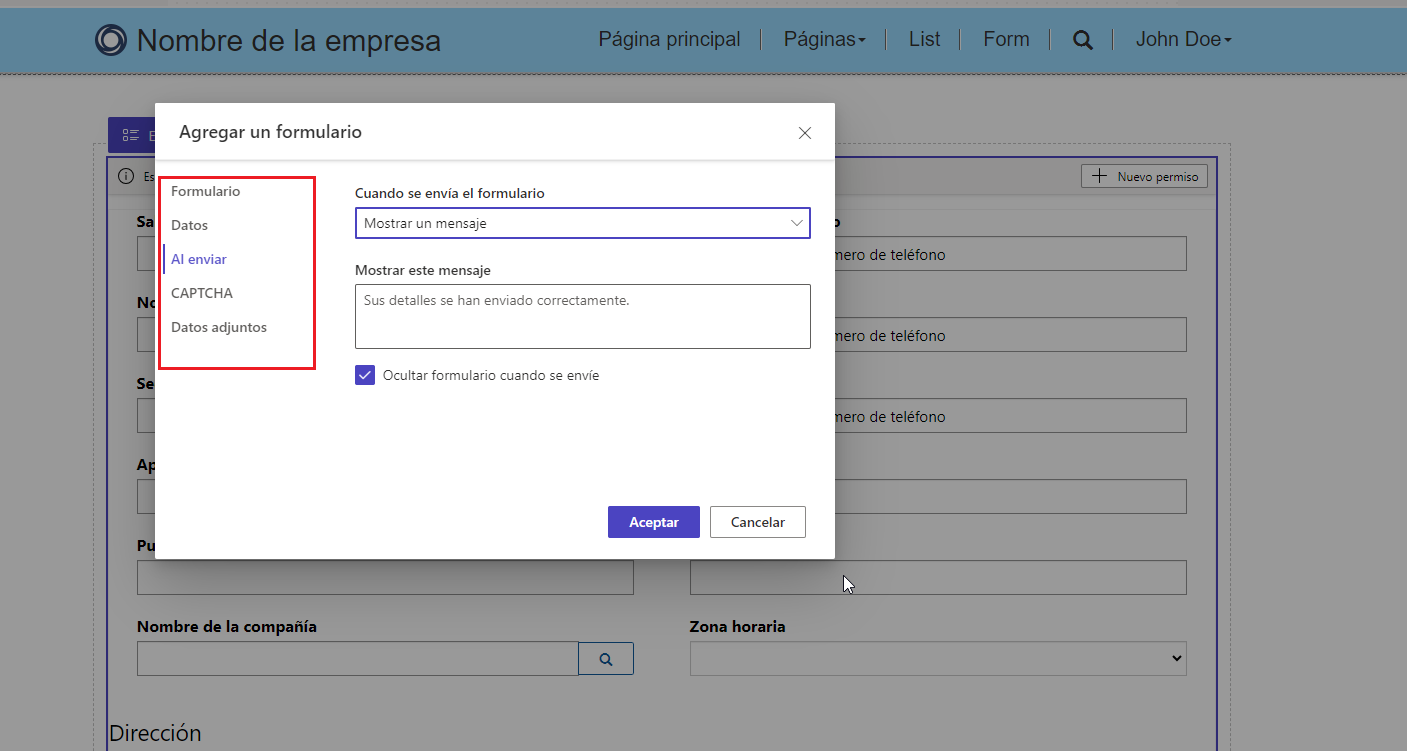
Task: Open the List page link
Action: click(x=925, y=39)
